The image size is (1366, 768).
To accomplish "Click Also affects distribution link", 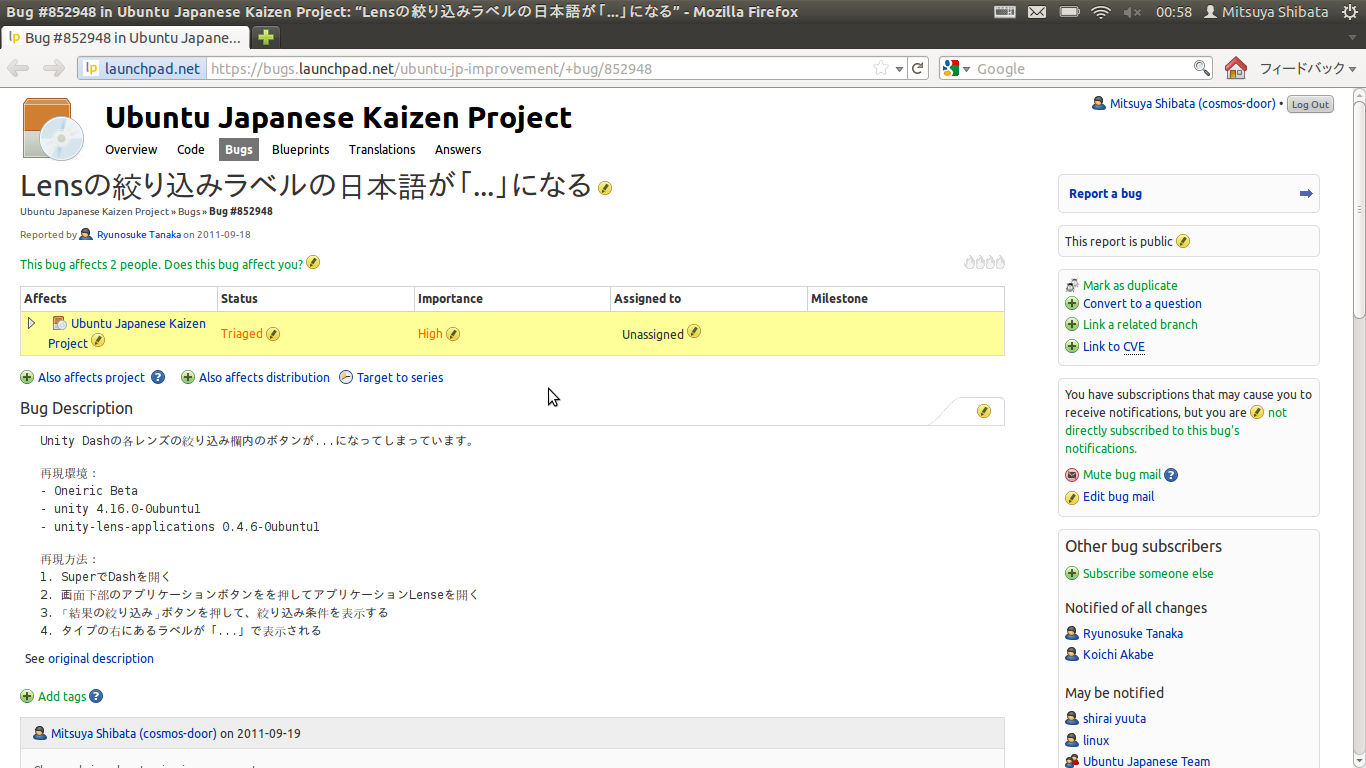I will tap(264, 377).
